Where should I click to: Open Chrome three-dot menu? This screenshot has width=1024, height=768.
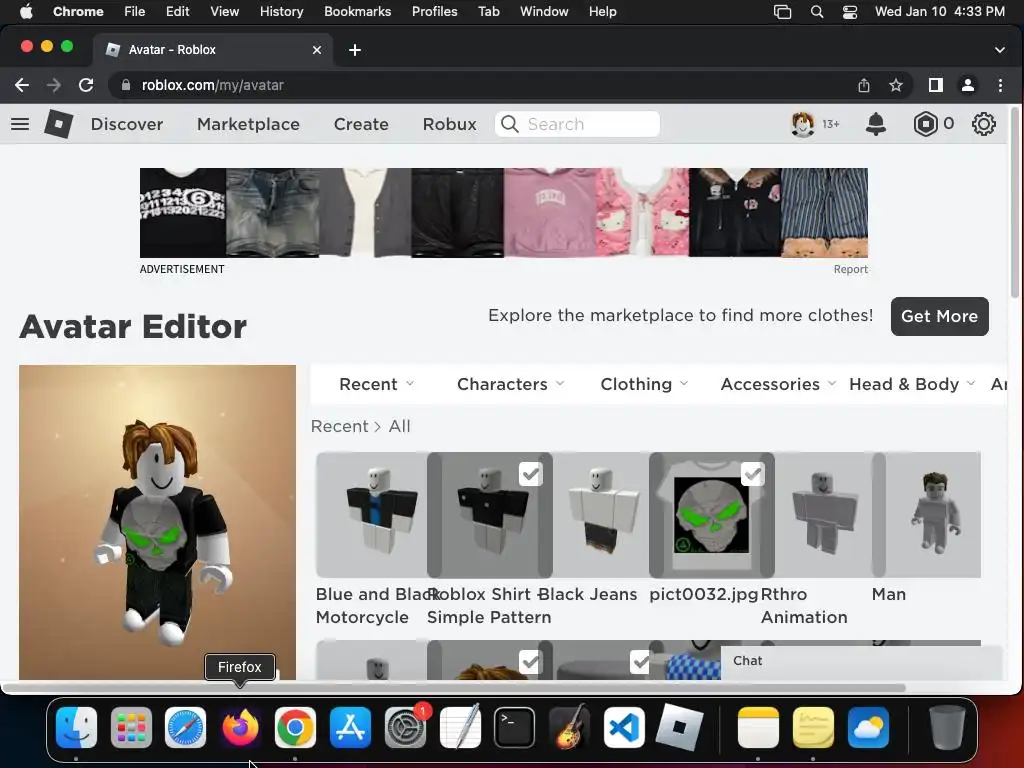tap(1000, 85)
